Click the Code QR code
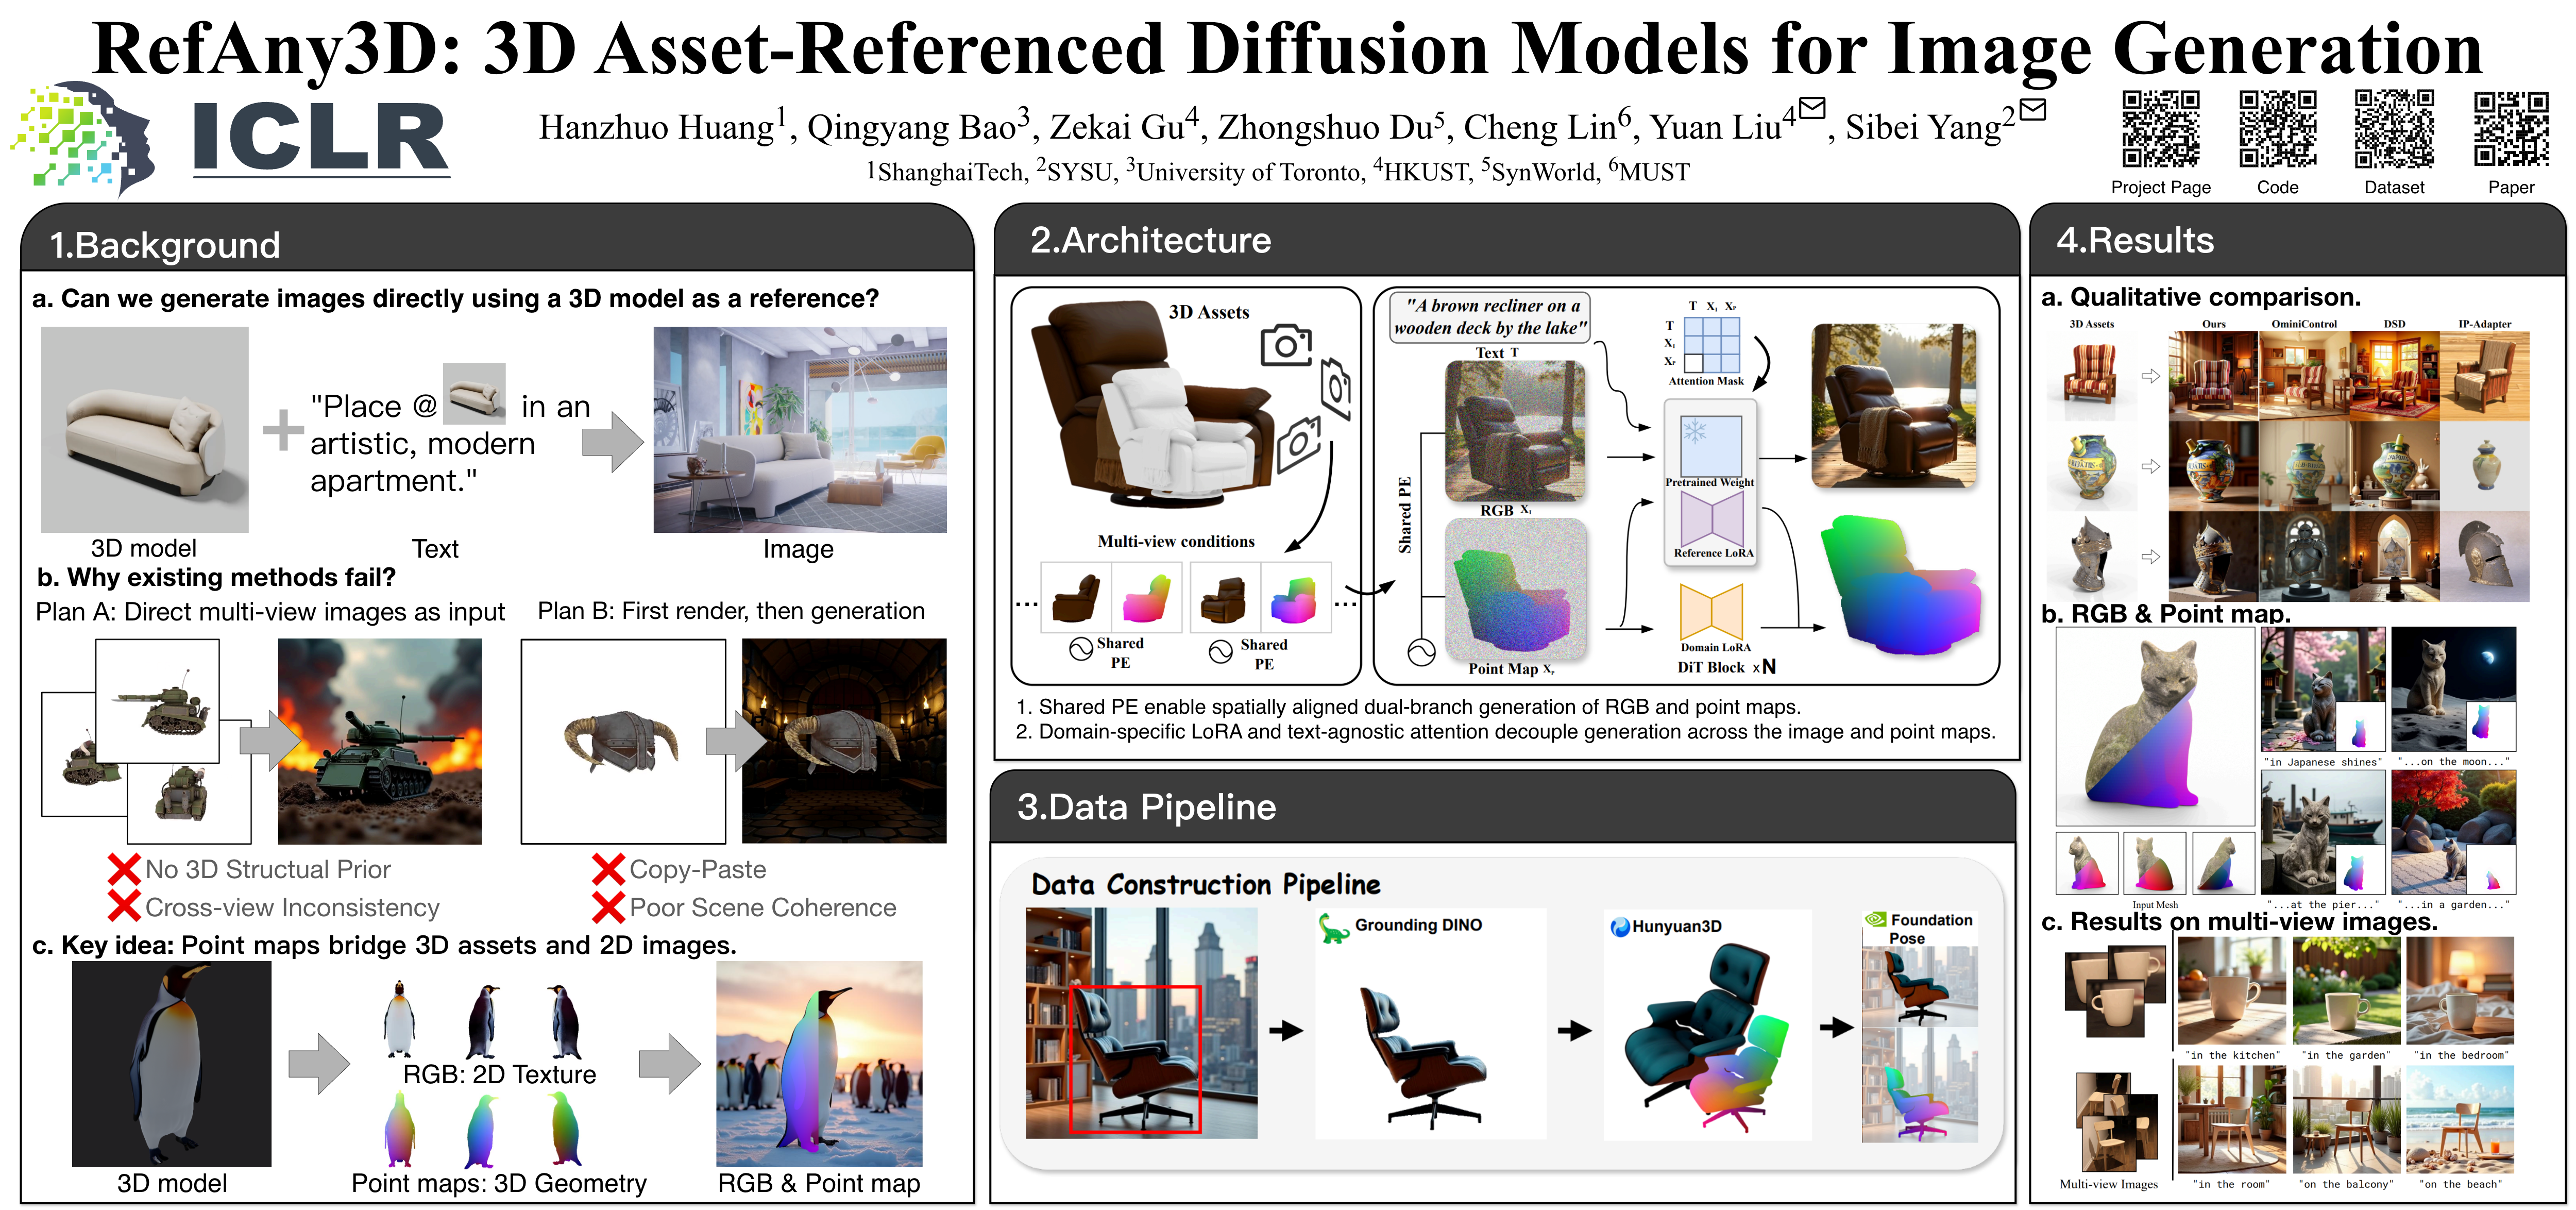Screen dimensions: 2576x1210 click(x=2277, y=129)
